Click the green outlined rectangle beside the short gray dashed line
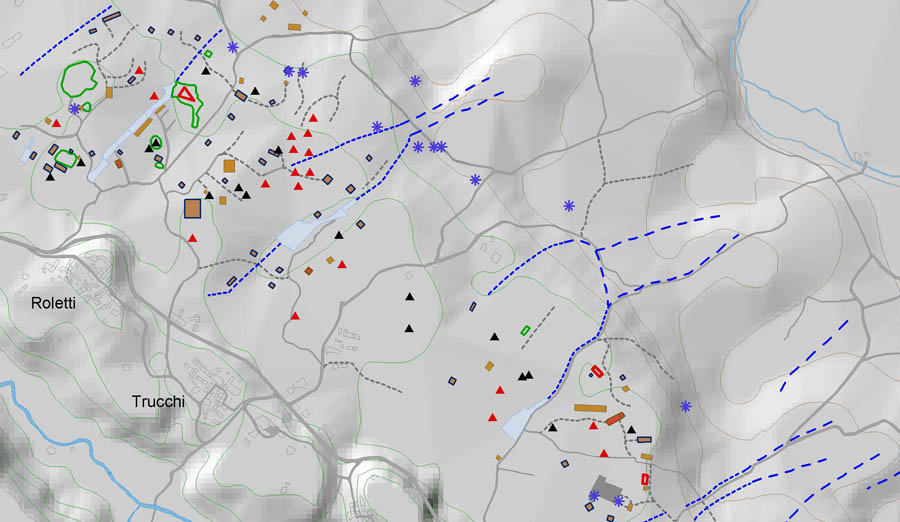Image resolution: width=900 pixels, height=522 pixels. pos(525,330)
